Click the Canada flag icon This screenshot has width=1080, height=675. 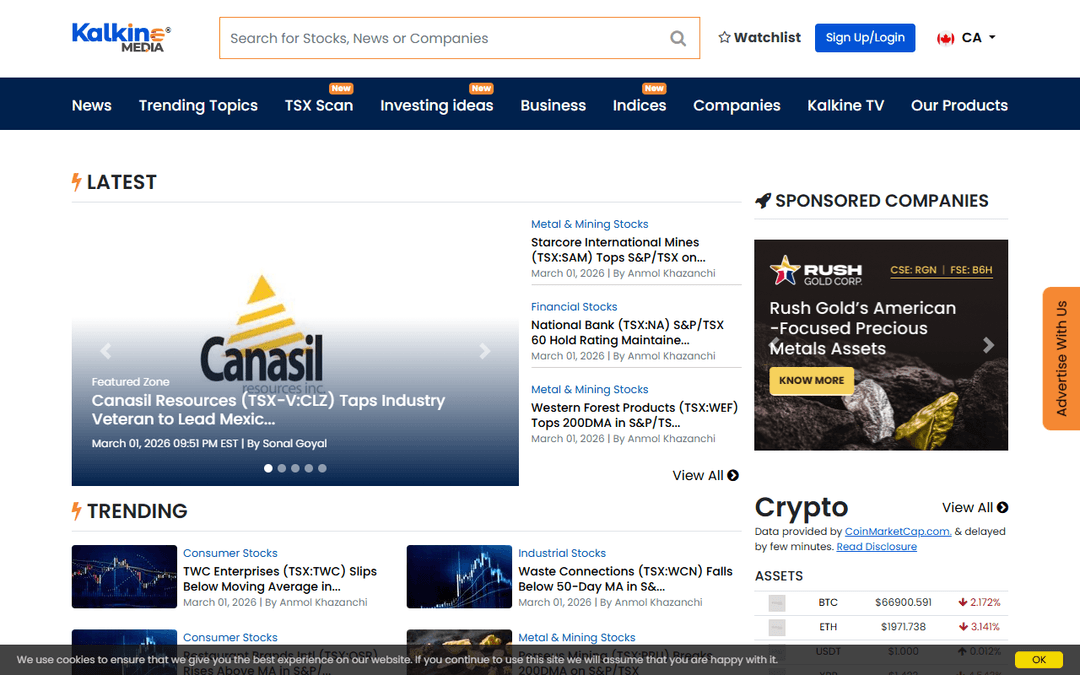945,39
